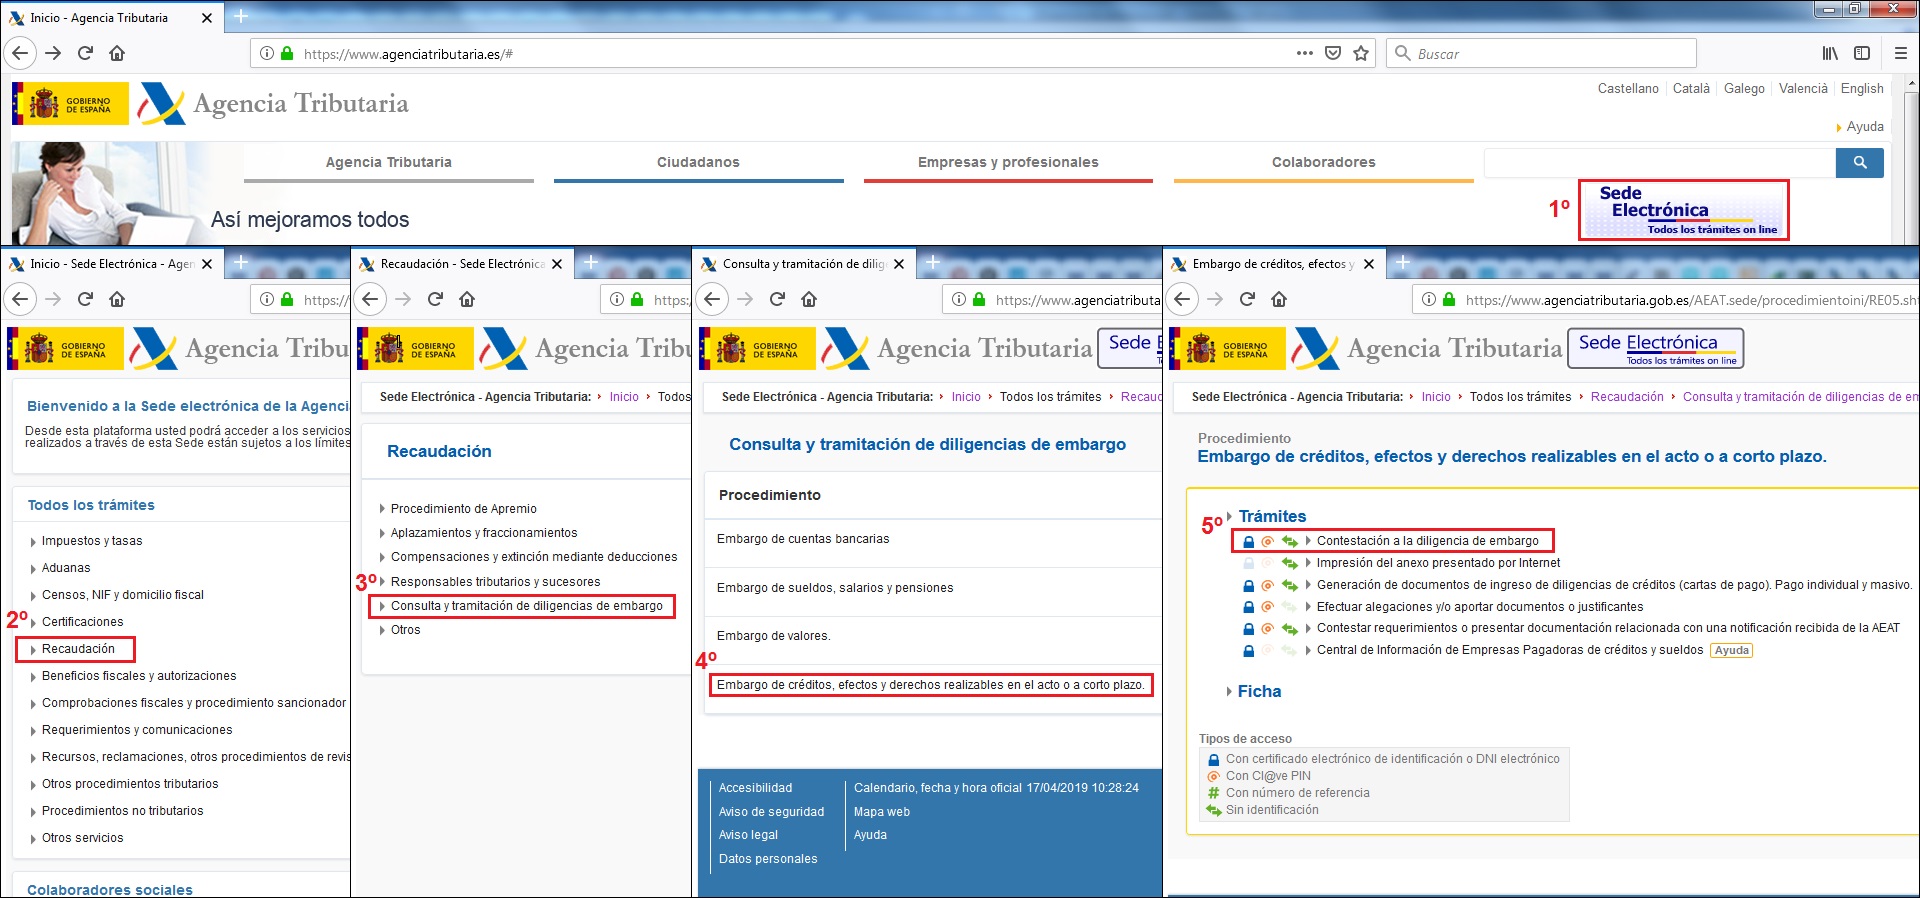
Task: Click Recaudación breadcrumb in Embargo window
Action: click(1627, 397)
